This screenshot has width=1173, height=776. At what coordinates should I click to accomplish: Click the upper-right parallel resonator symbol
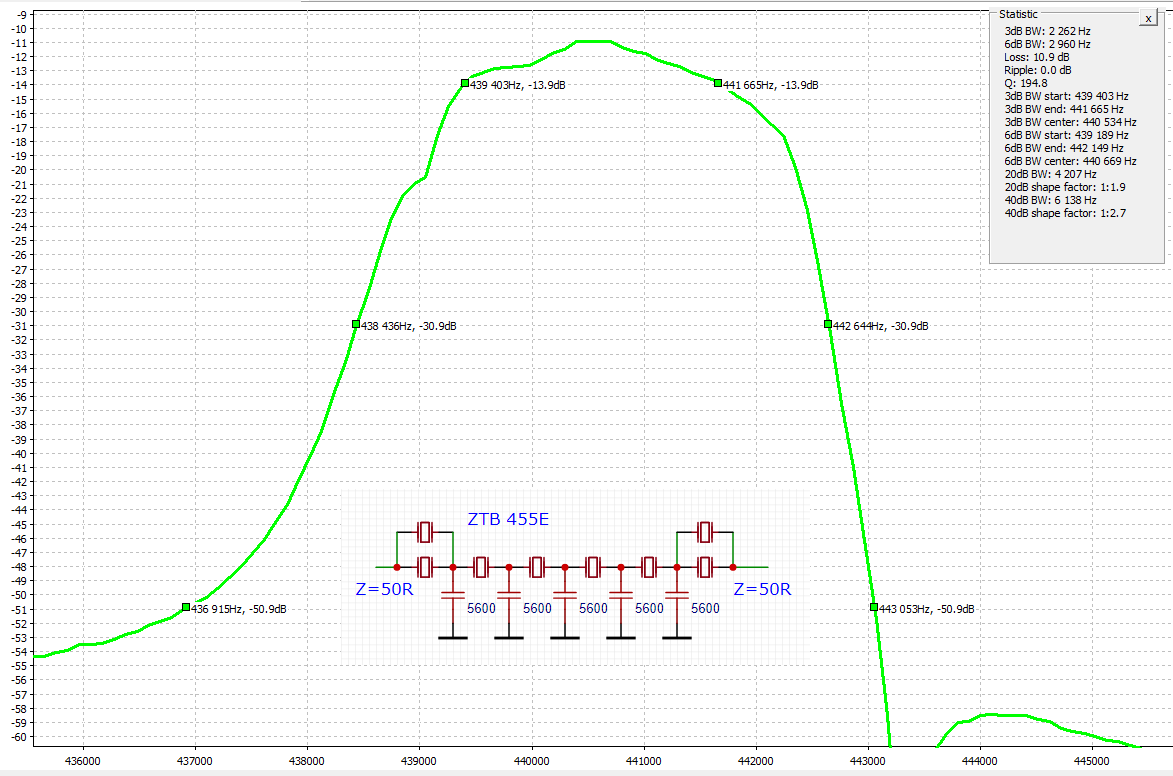tap(705, 530)
